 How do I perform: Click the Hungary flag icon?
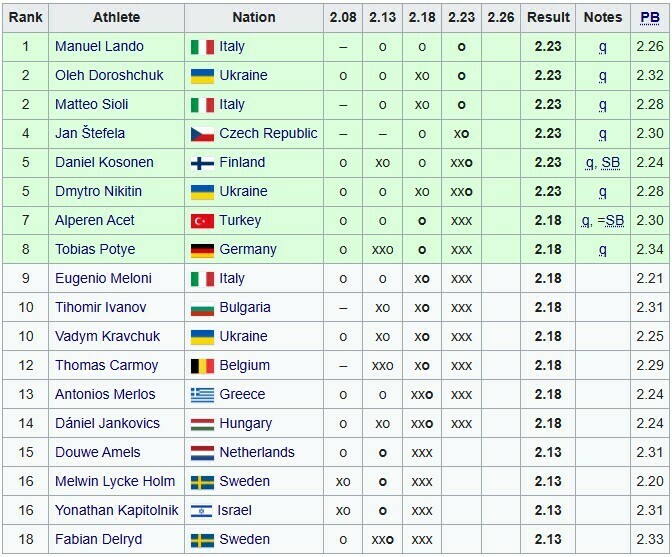pyautogui.click(x=202, y=424)
